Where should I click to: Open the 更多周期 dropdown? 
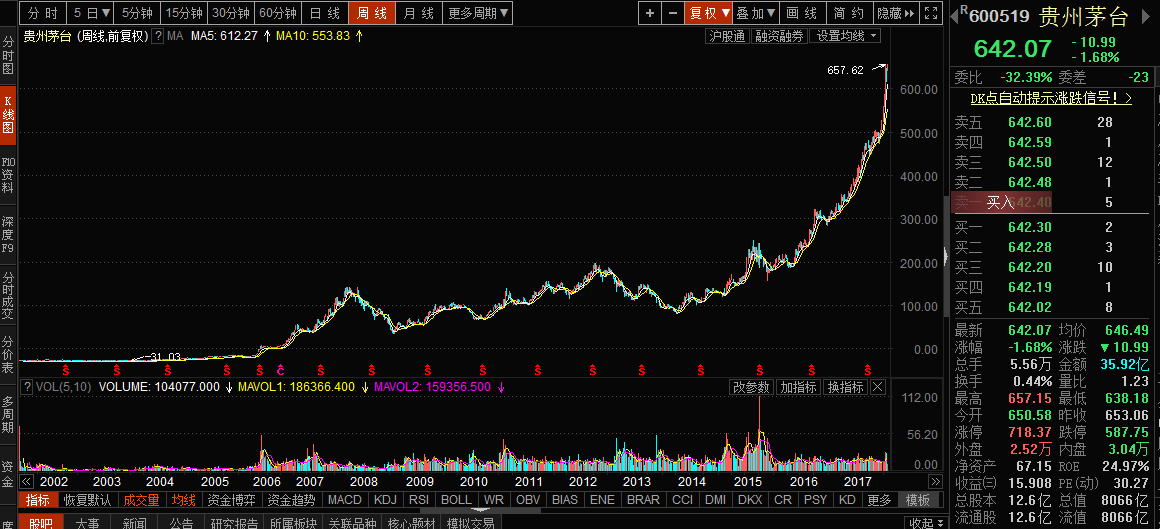478,13
